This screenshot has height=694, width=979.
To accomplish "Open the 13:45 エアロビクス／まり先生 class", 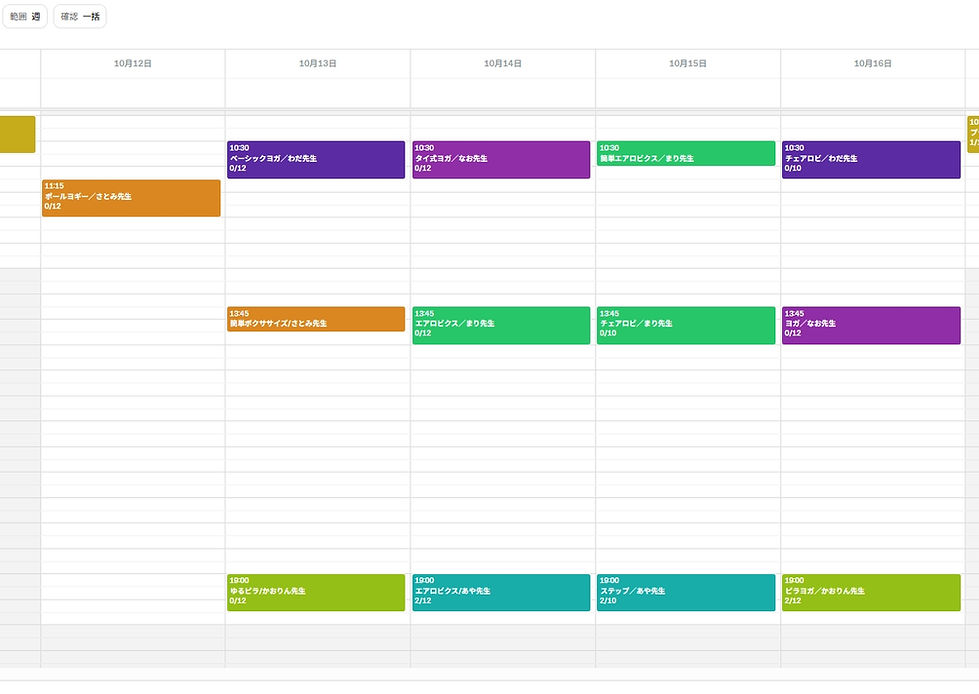I will 501,325.
